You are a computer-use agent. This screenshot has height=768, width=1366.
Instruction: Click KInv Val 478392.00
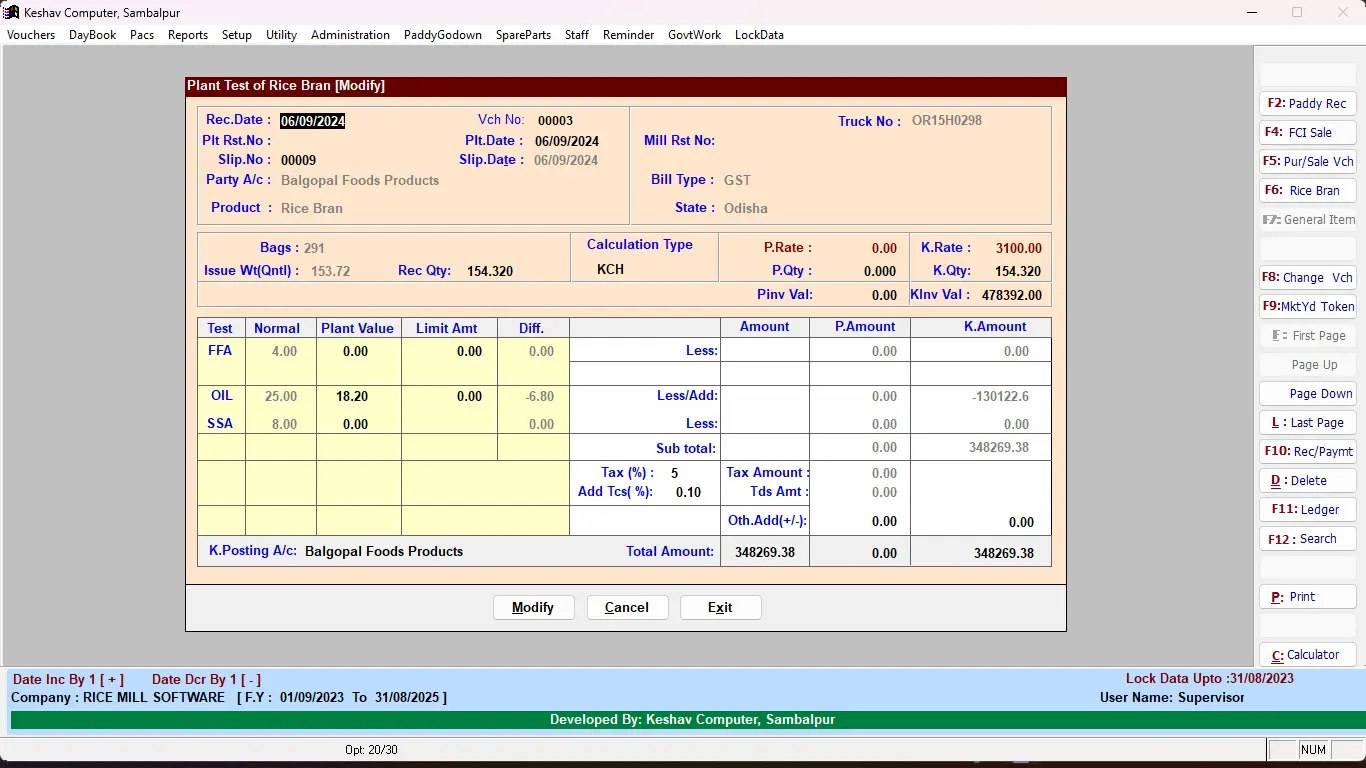coord(1012,295)
